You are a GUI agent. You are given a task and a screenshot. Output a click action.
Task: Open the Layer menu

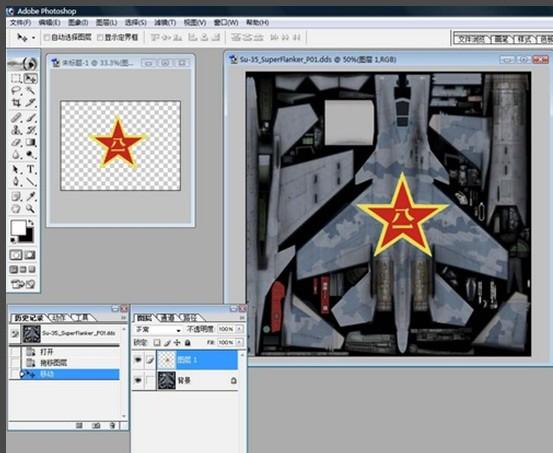tap(107, 23)
